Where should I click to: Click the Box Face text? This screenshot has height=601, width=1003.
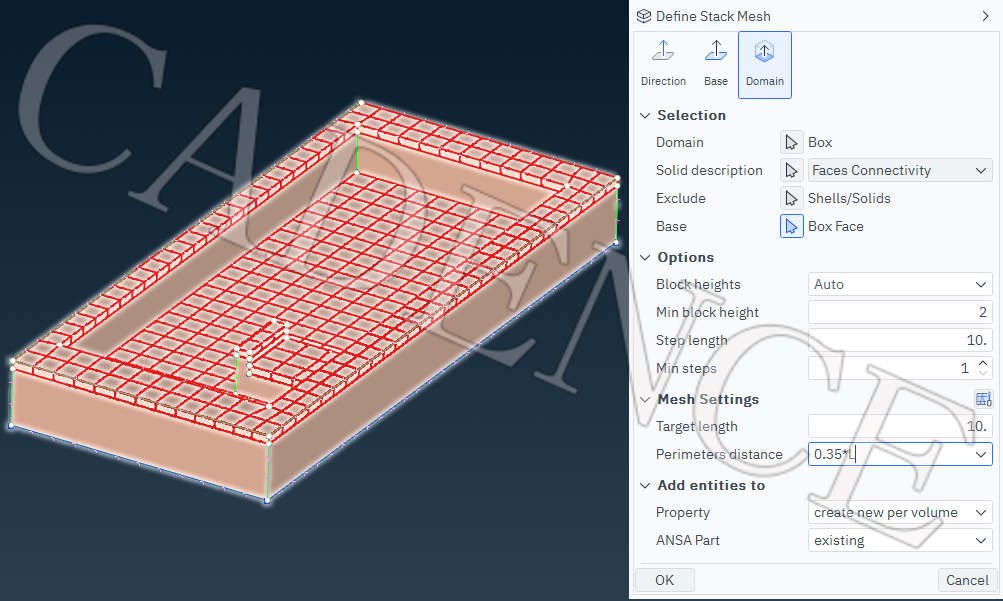(x=835, y=226)
